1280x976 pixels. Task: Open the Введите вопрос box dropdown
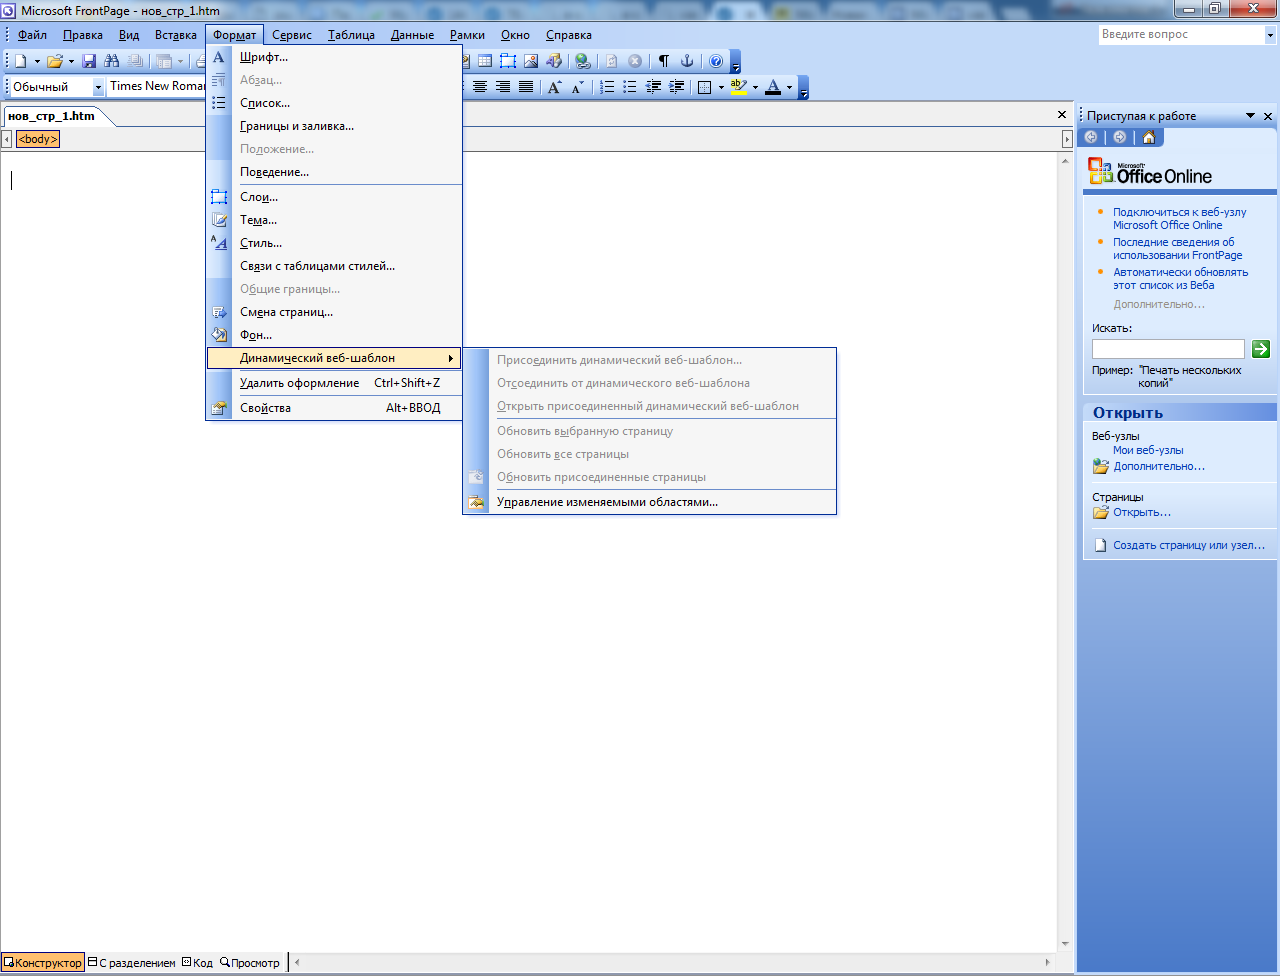coord(1269,34)
